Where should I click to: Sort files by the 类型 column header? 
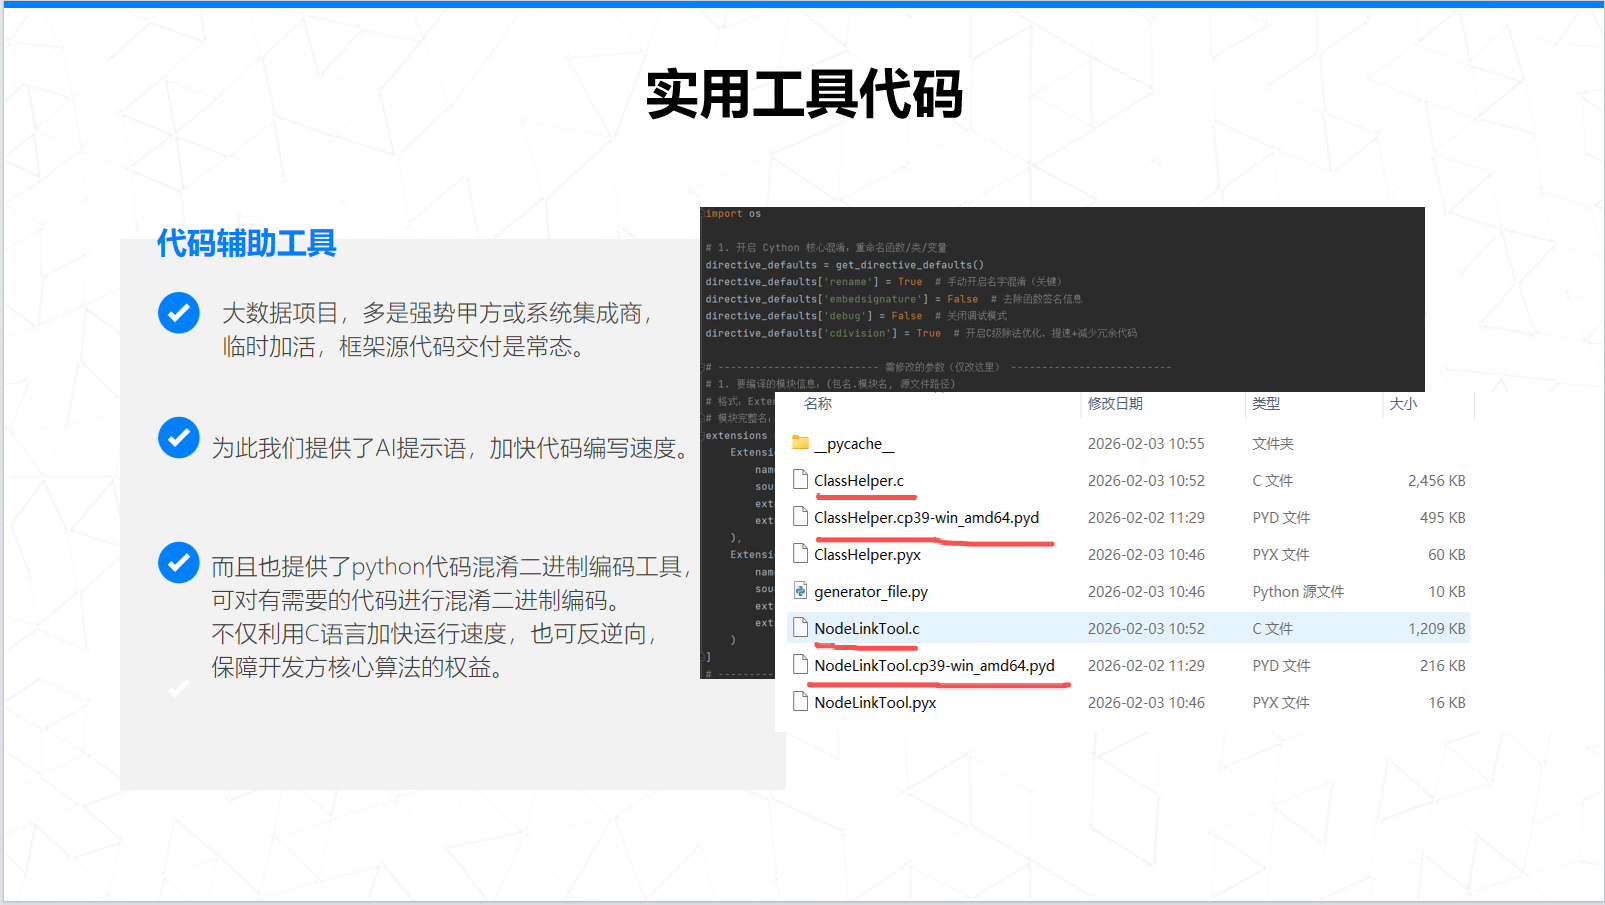coord(1265,404)
